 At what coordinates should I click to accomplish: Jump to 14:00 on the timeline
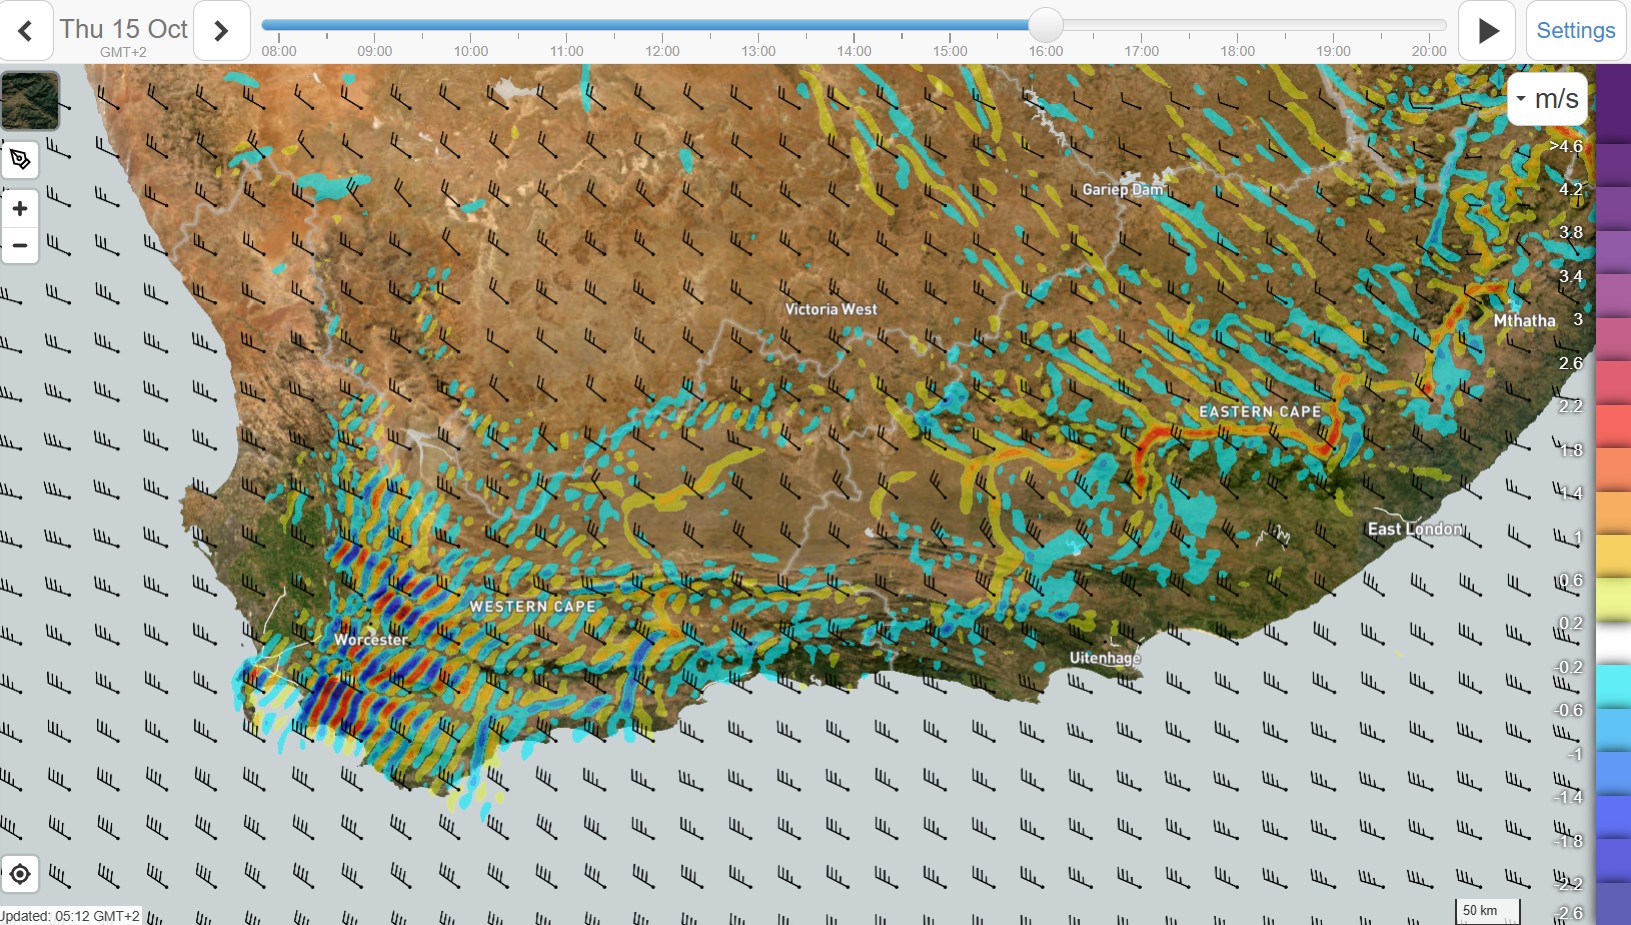coord(854,51)
